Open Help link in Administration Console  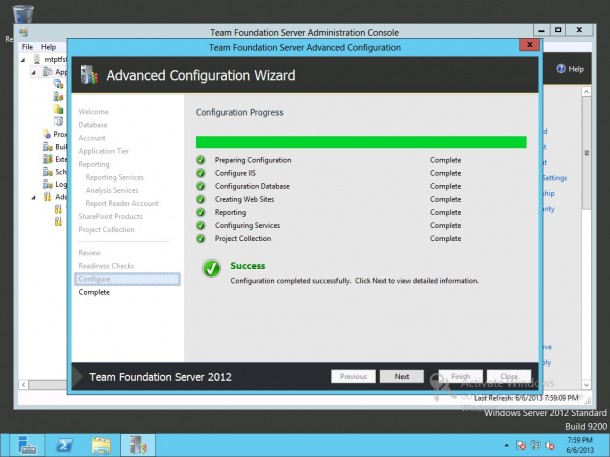tap(570, 69)
